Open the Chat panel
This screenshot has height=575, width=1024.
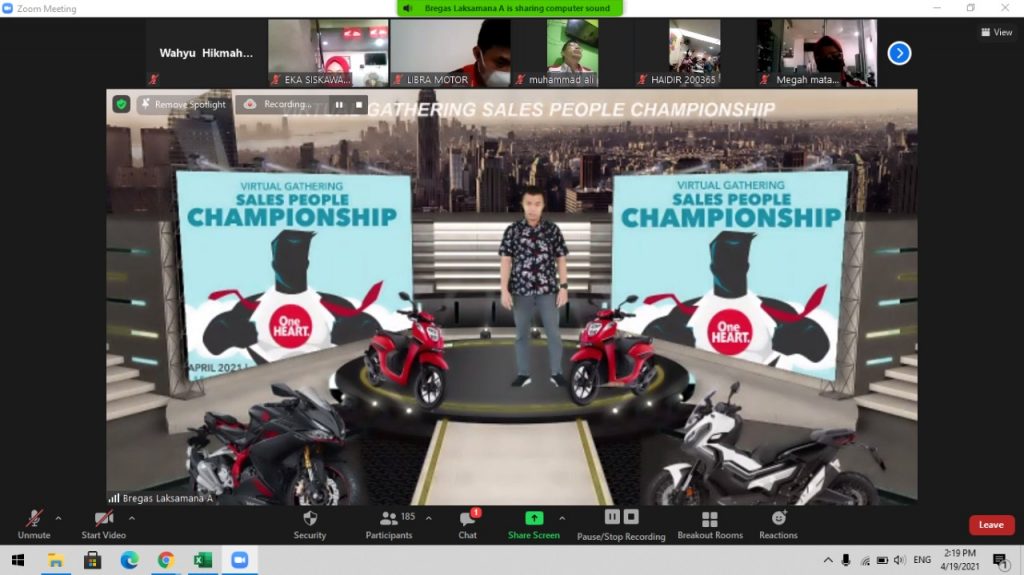[467, 524]
